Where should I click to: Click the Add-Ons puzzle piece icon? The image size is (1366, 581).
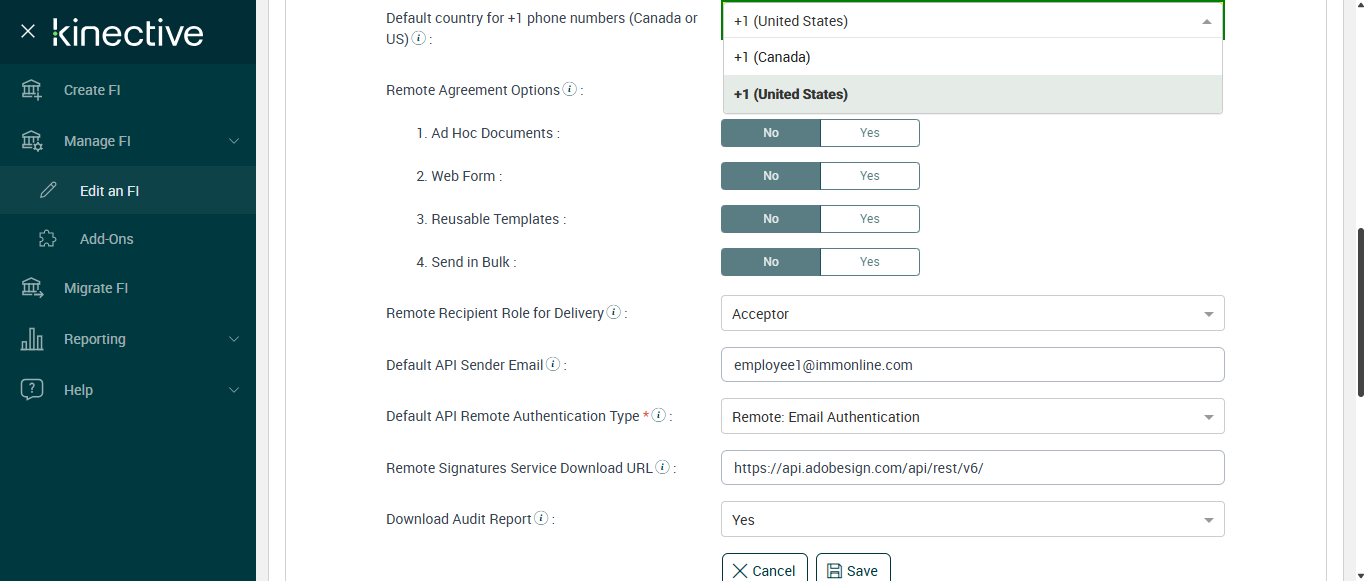(x=47, y=239)
